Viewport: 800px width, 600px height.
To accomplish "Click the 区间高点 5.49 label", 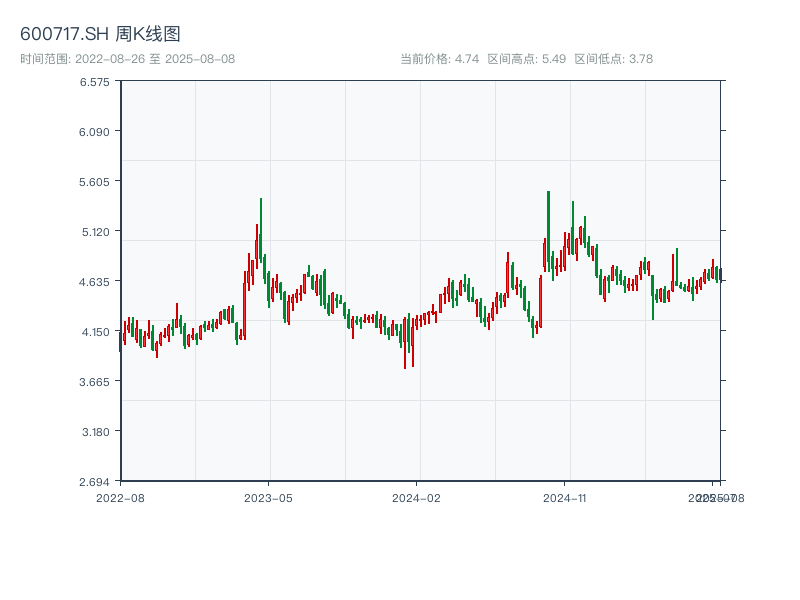I will coord(527,59).
